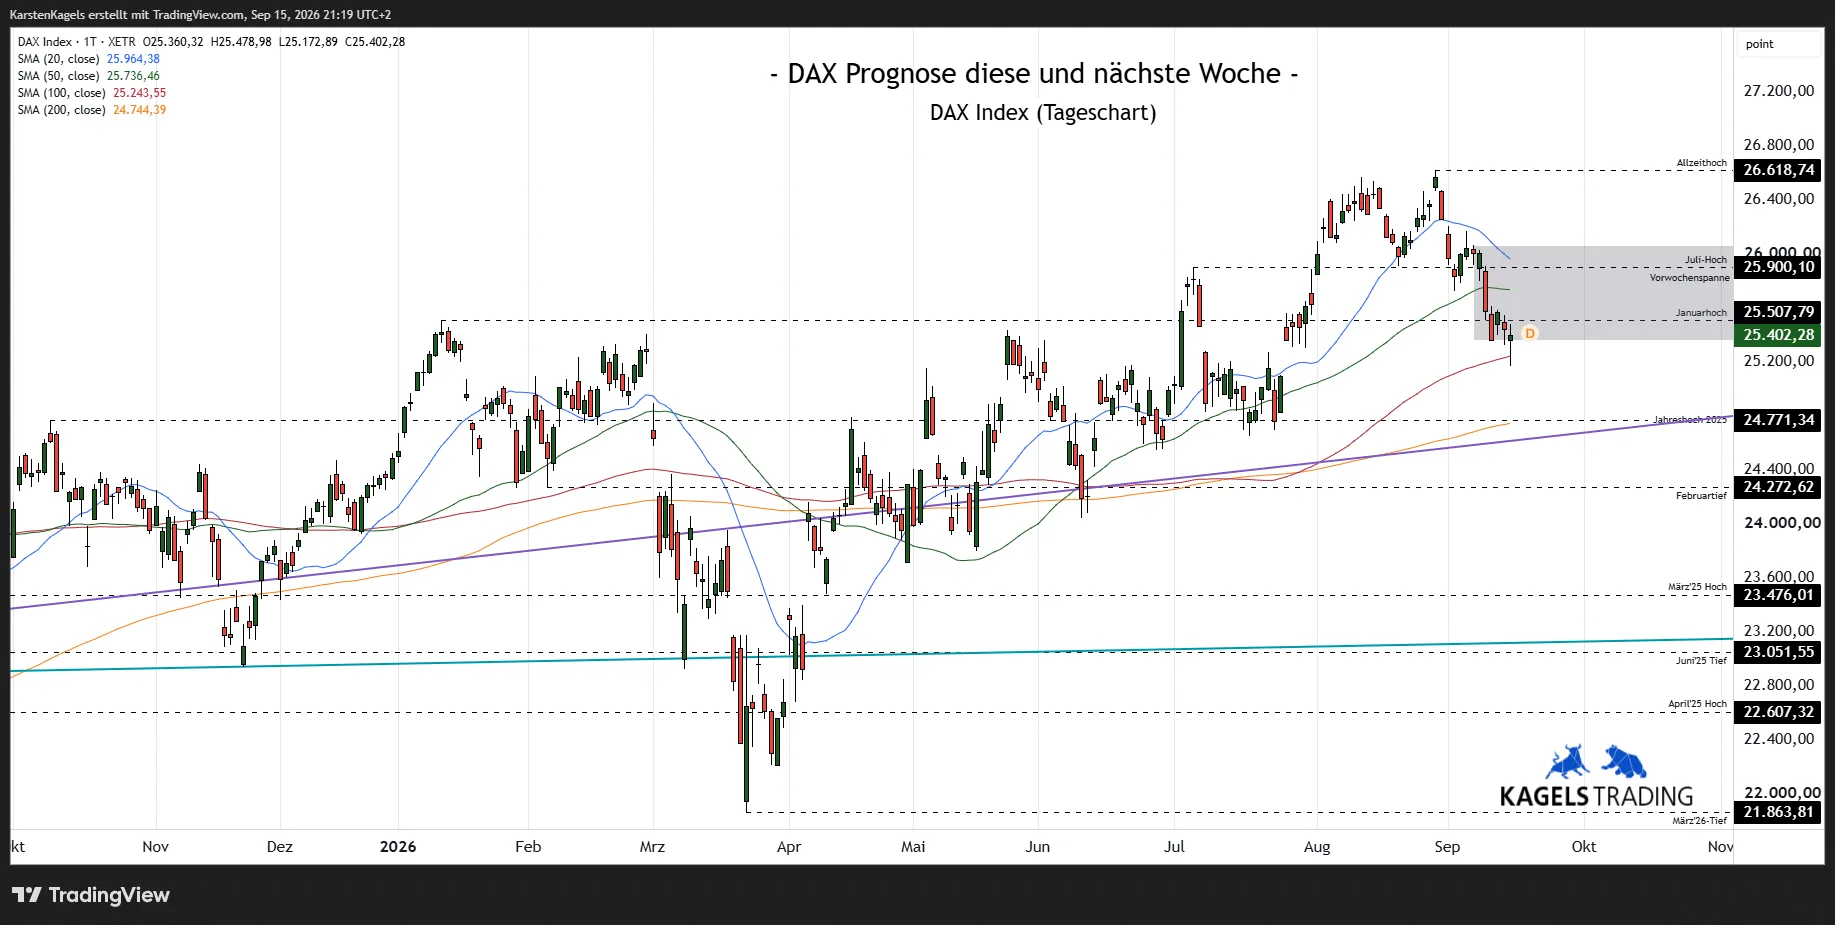Click the 24.272,62 price label
This screenshot has height=925, width=1835.
tap(1778, 487)
